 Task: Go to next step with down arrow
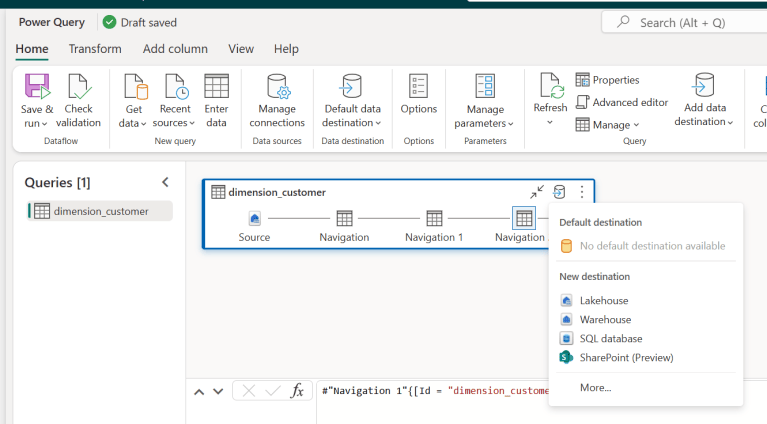pos(218,391)
